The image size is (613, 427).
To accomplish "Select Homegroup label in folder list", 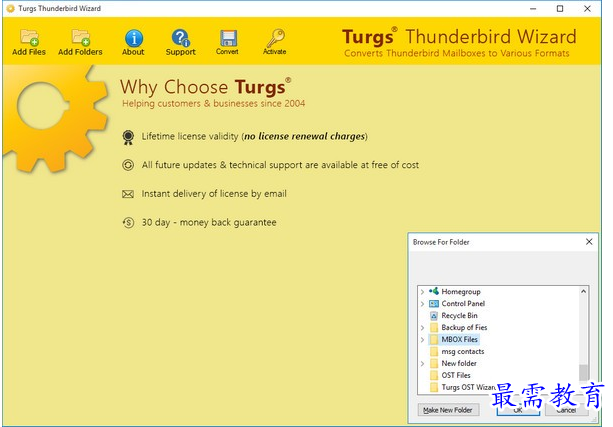I will (461, 292).
